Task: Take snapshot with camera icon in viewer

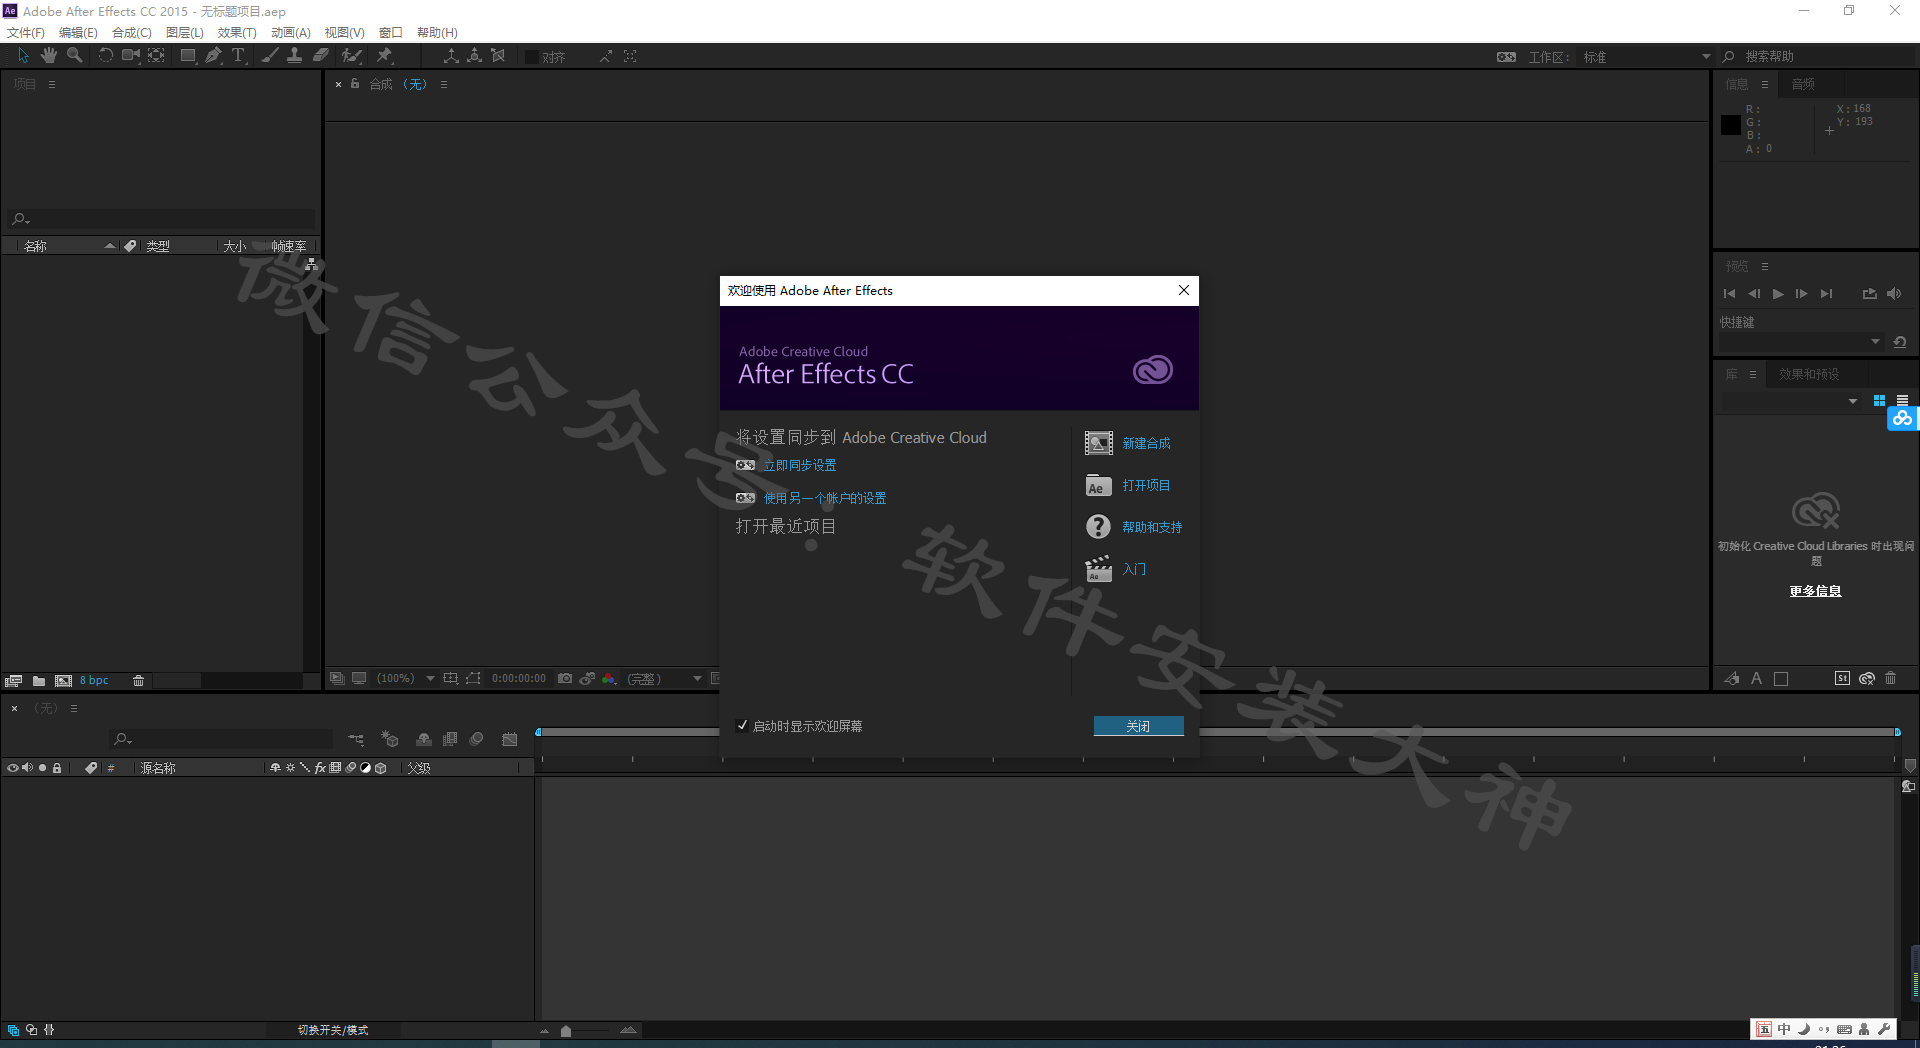Action: (x=565, y=678)
